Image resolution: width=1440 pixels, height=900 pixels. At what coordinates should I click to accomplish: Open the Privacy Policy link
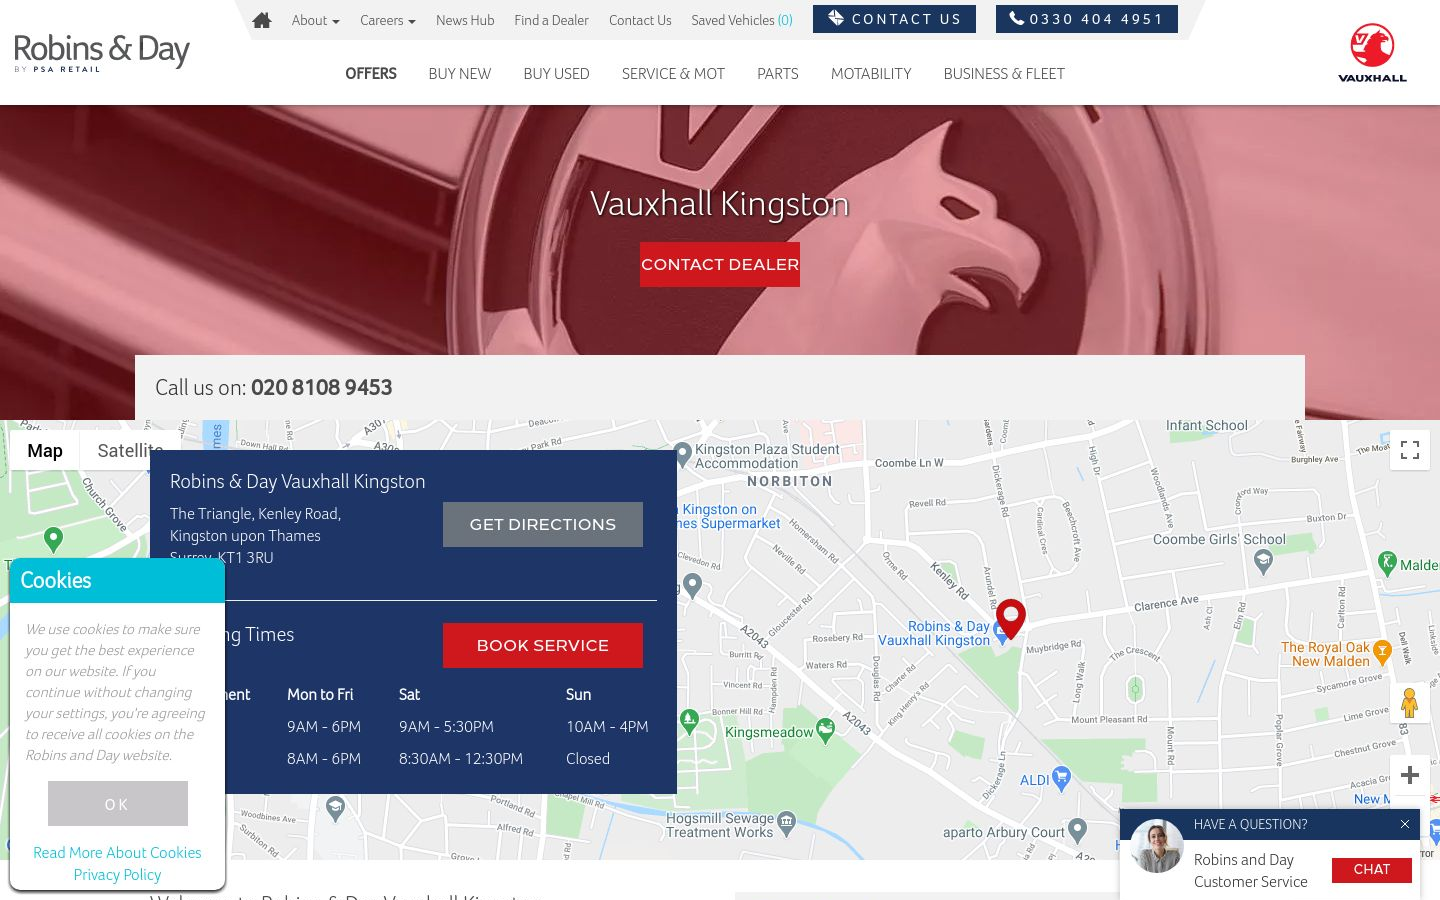pos(117,874)
